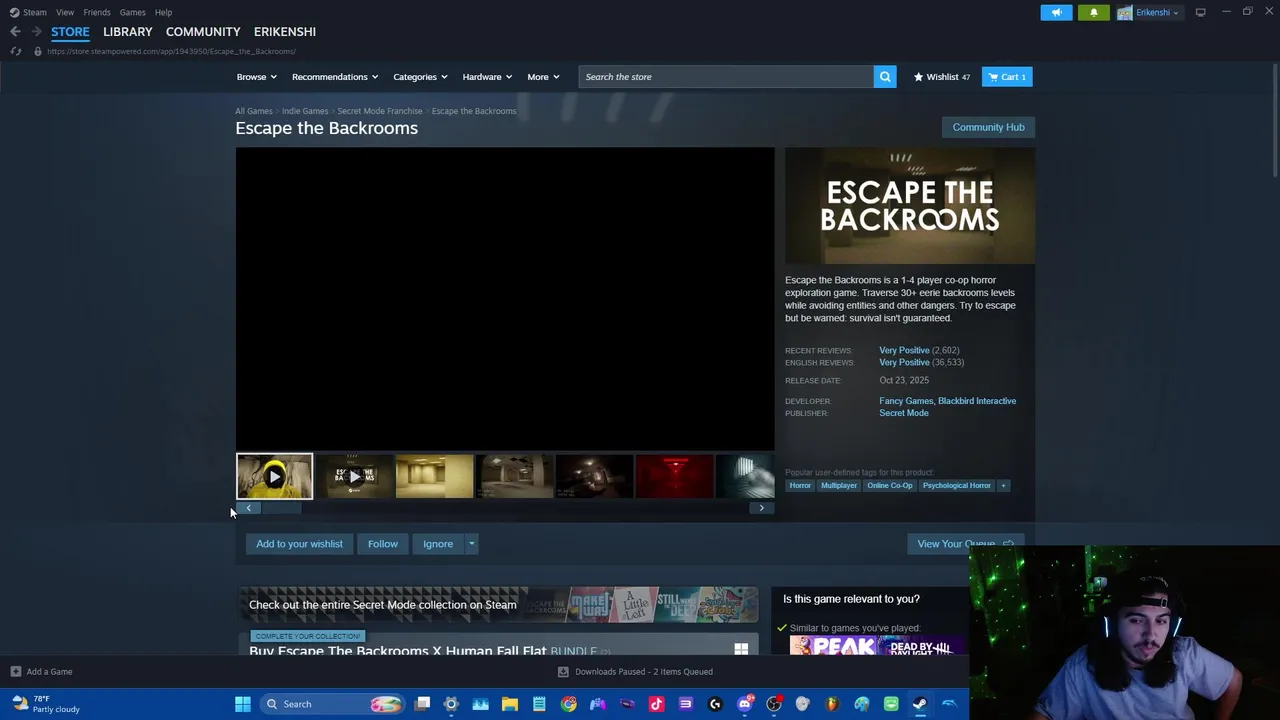
Task: Open the green notifications bell
Action: (x=1093, y=12)
